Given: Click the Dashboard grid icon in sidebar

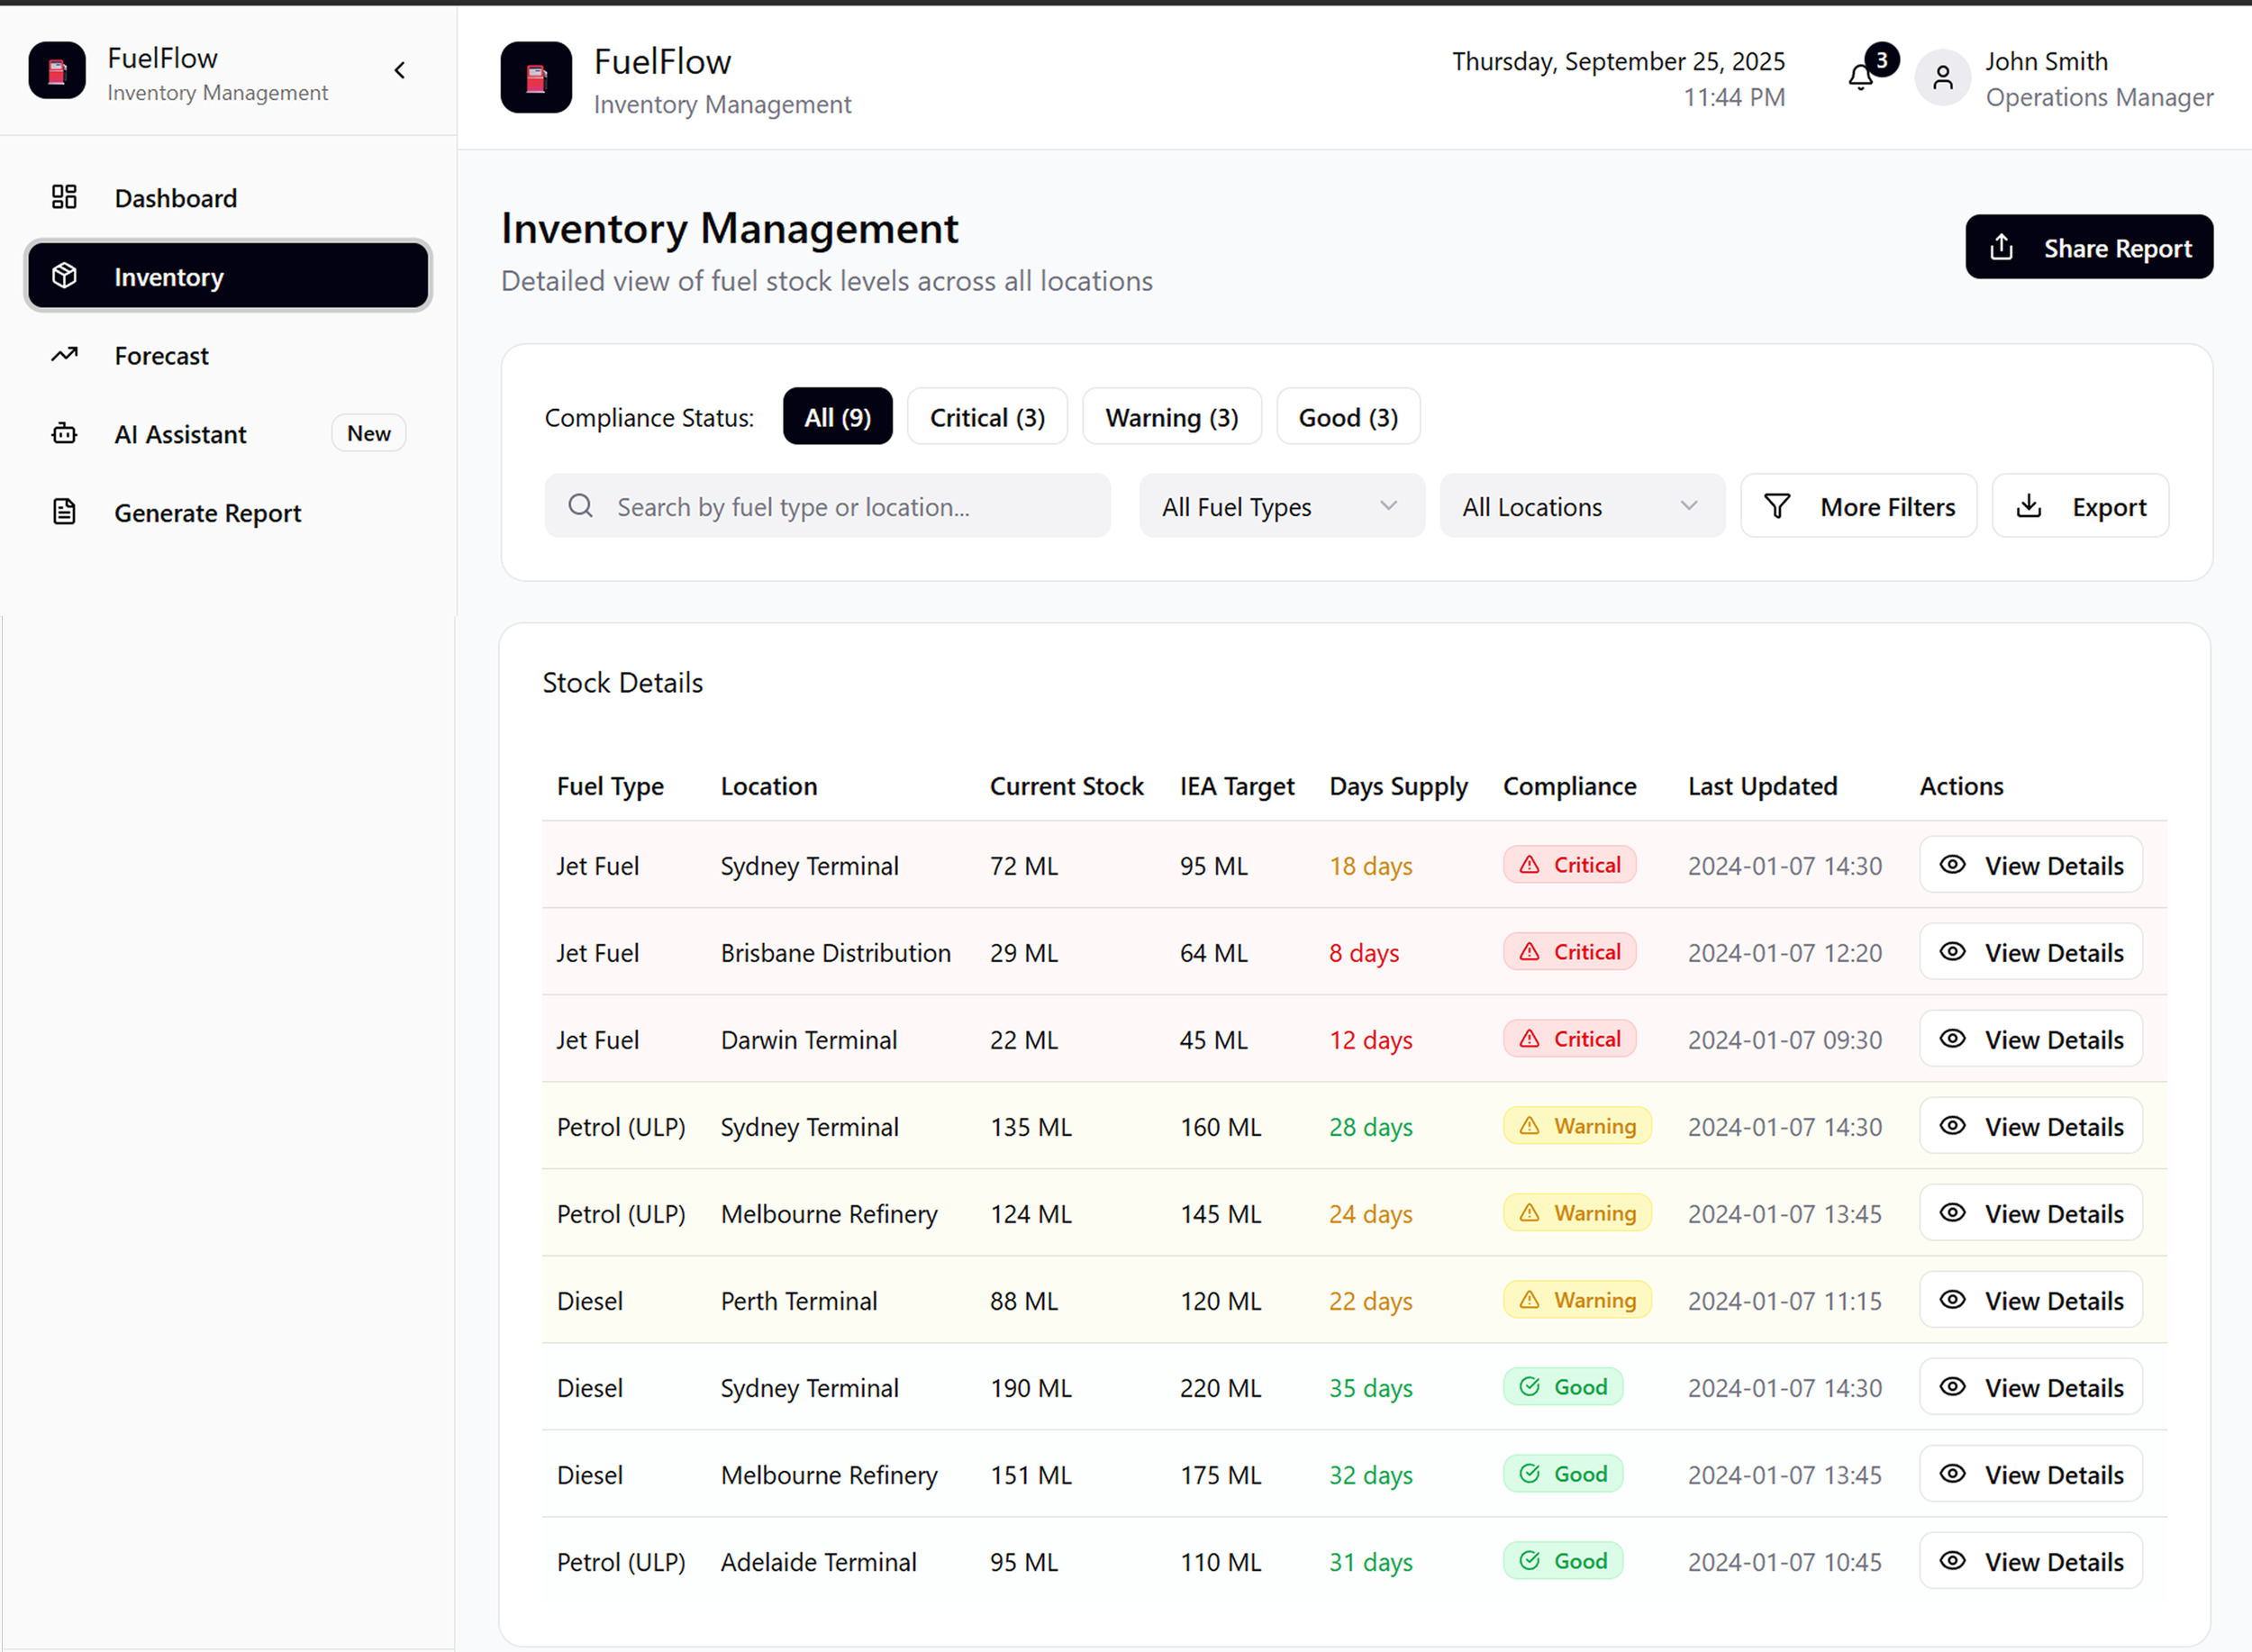Looking at the screenshot, I should pos(64,197).
